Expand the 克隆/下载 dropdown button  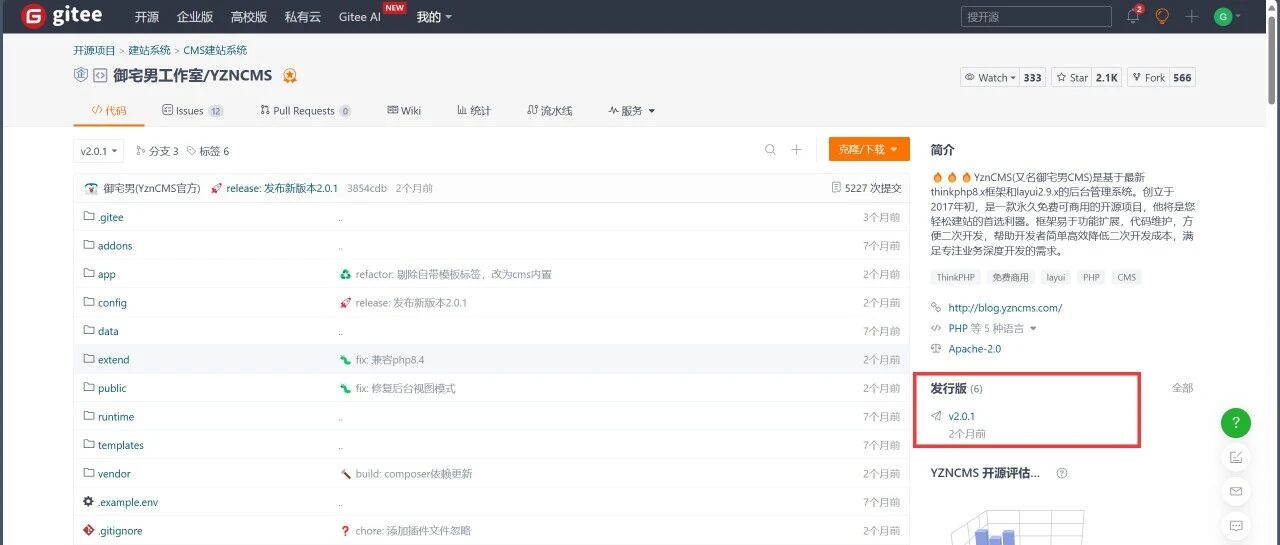tap(869, 149)
